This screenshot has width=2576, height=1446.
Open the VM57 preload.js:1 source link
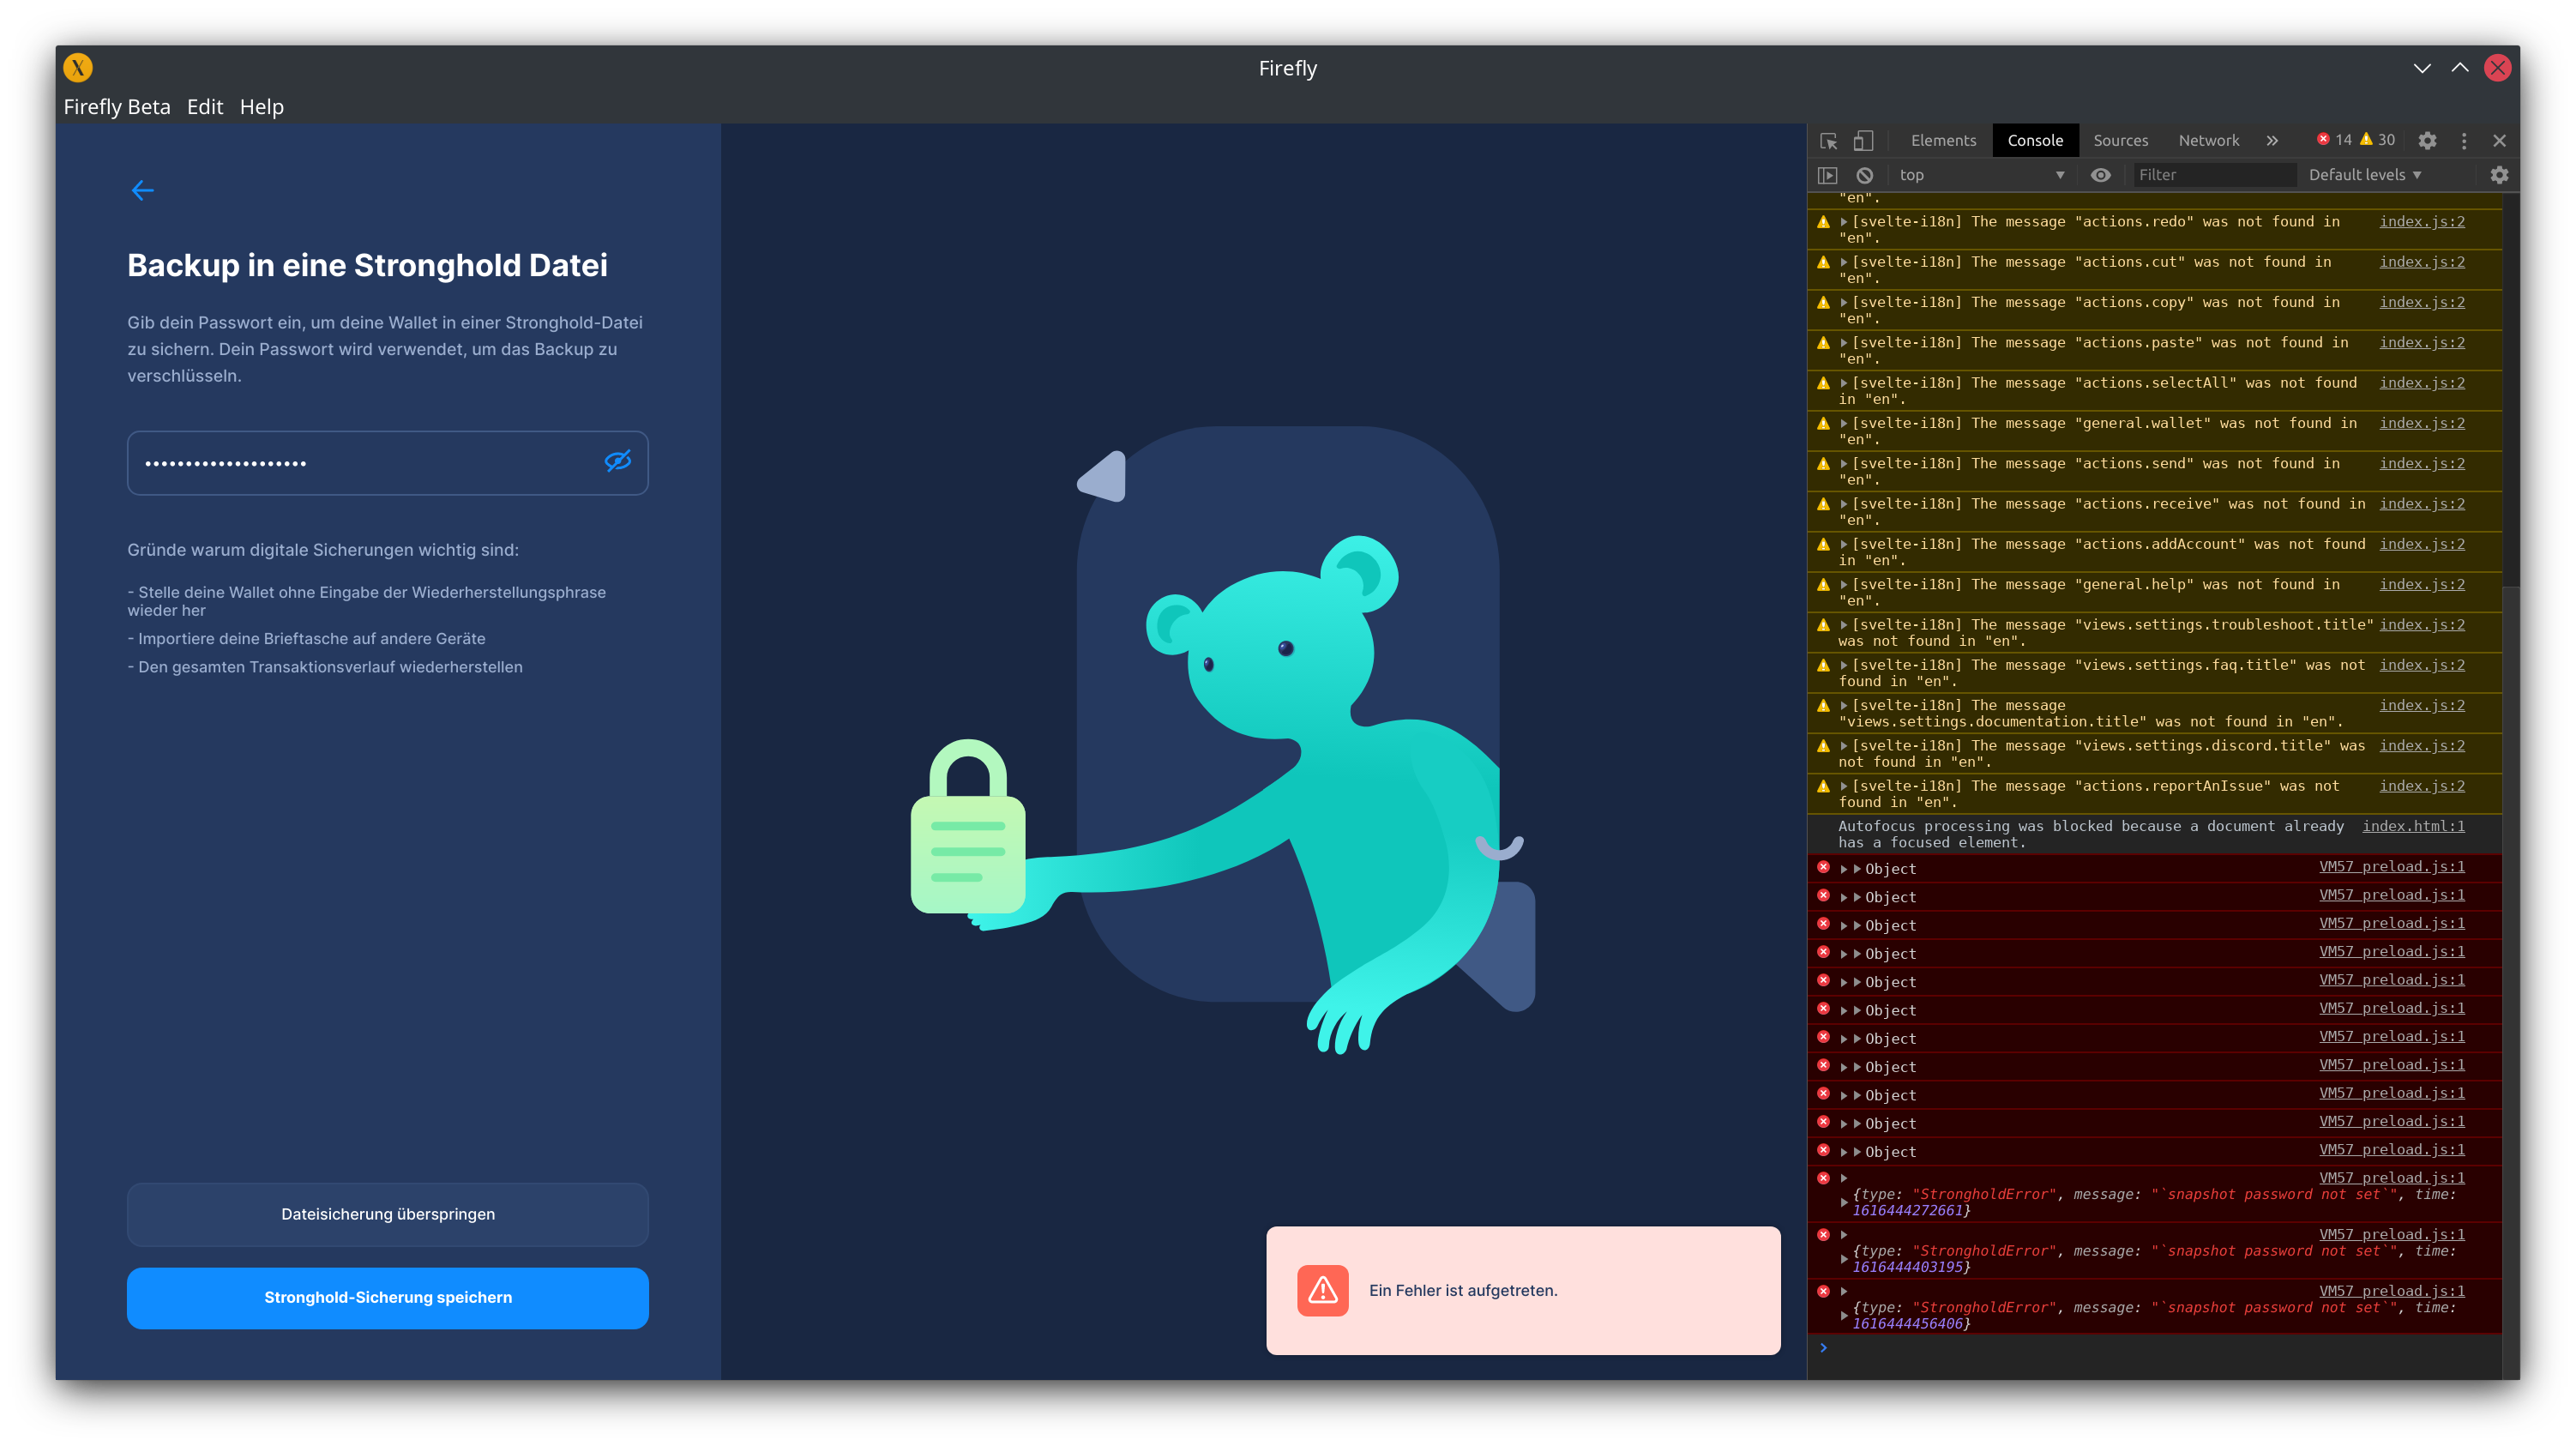(2391, 866)
